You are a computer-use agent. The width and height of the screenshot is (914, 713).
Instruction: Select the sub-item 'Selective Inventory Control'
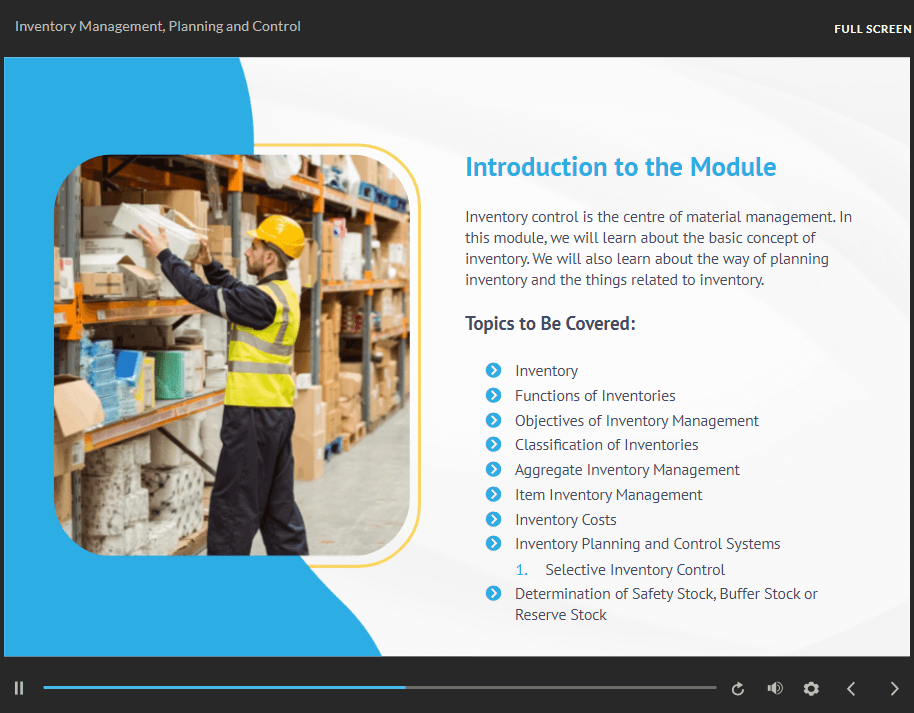tap(635, 570)
